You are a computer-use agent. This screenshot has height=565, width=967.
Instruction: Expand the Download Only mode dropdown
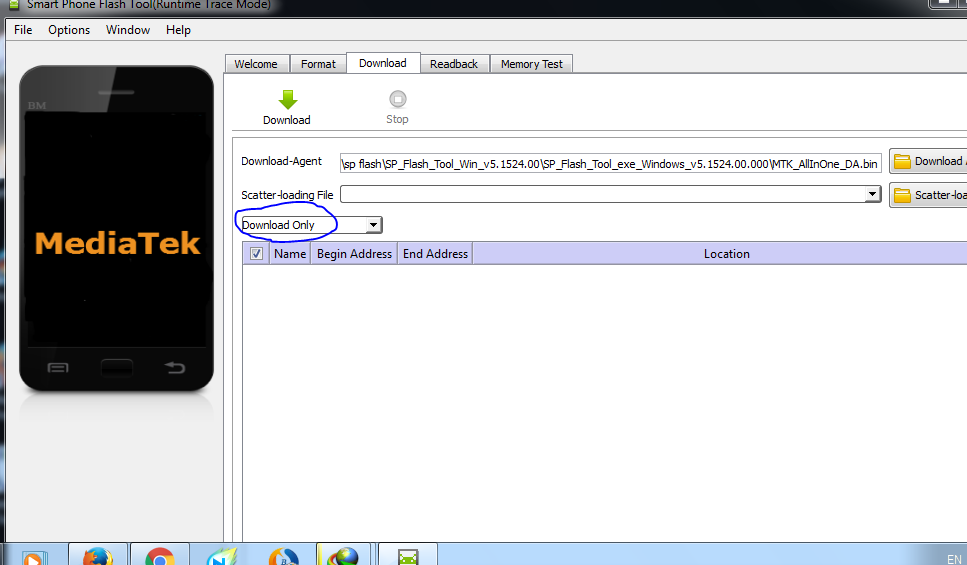373,225
